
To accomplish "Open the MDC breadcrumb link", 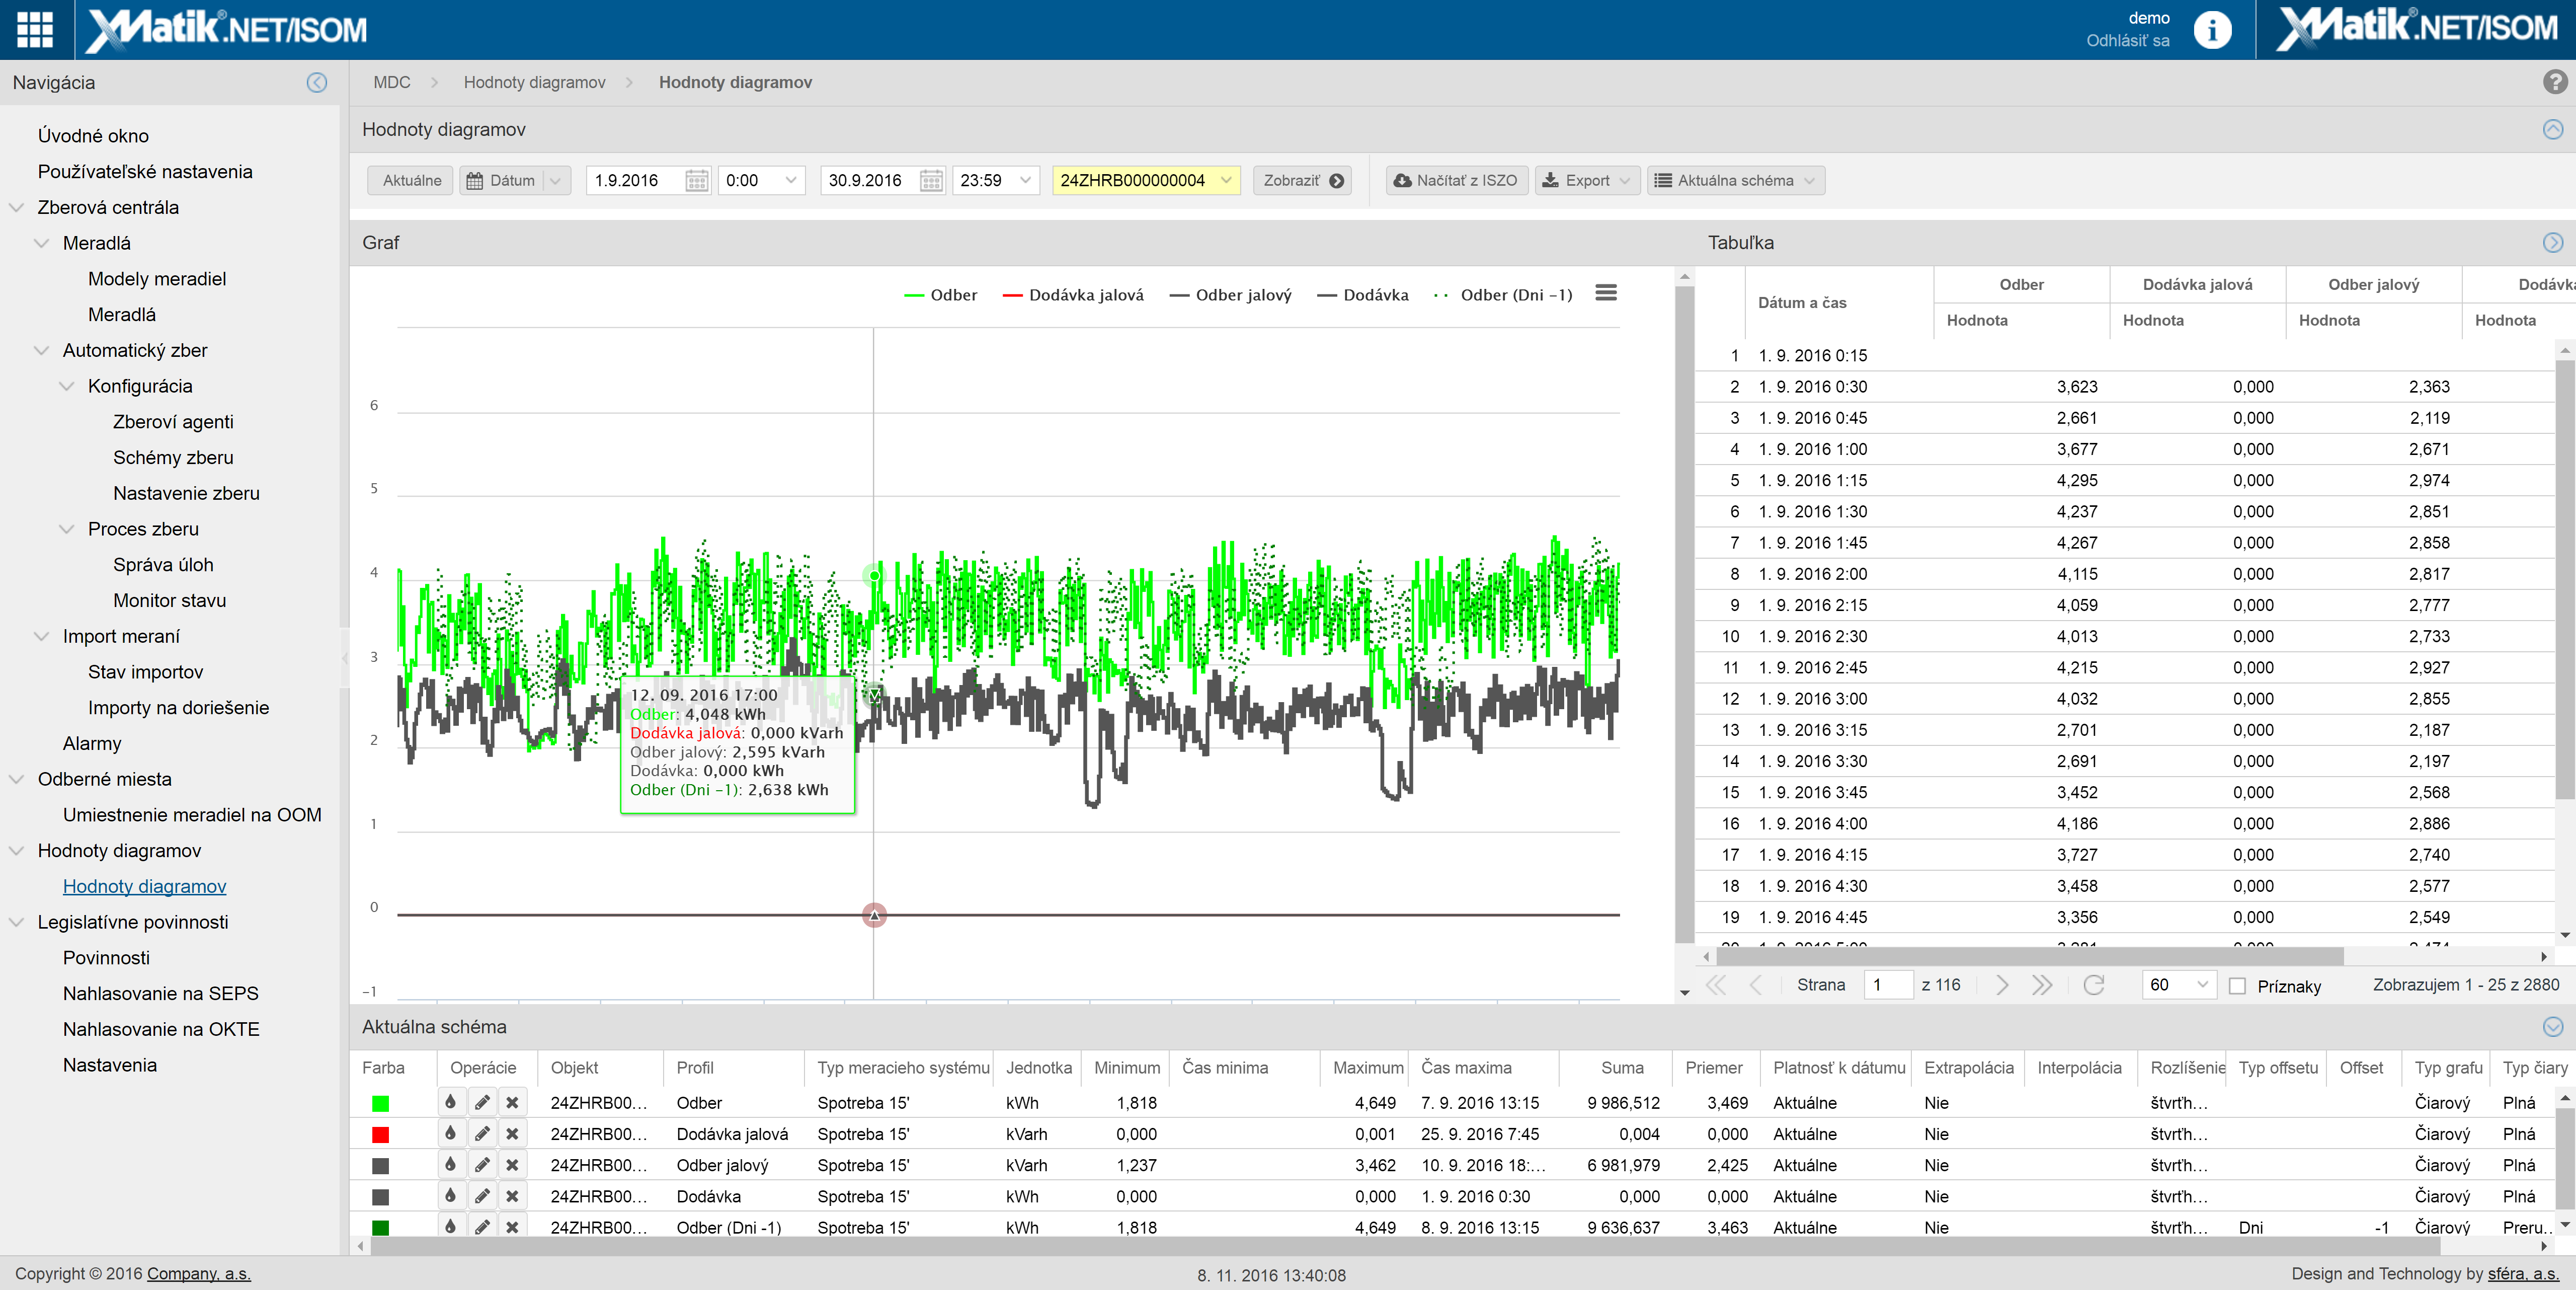I will (392, 82).
